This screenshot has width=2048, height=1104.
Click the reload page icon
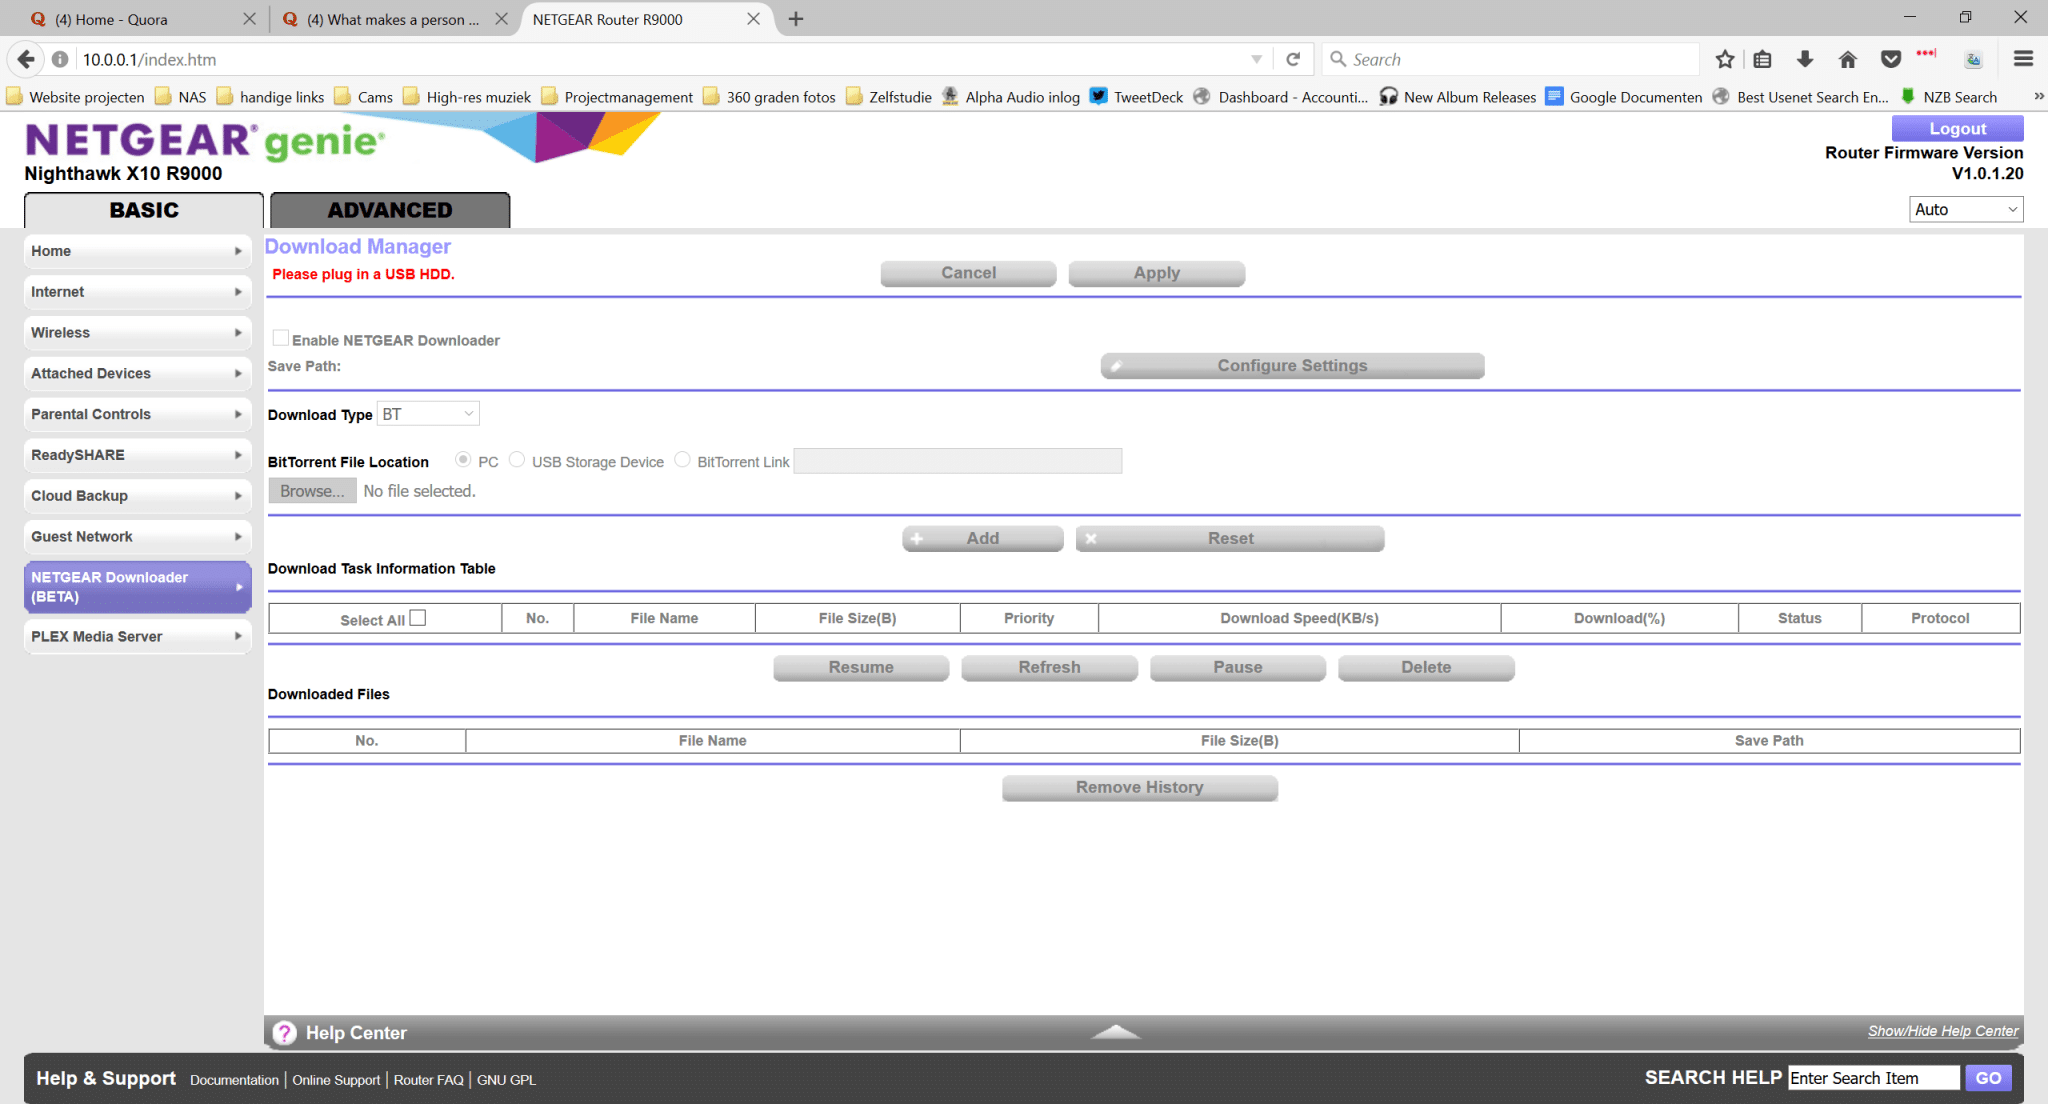click(1293, 59)
